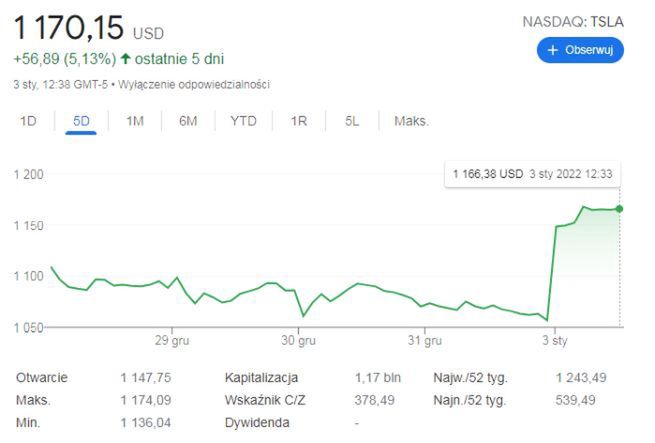655x443 pixels.
Task: Show the 1M chart period
Action: tap(135, 121)
